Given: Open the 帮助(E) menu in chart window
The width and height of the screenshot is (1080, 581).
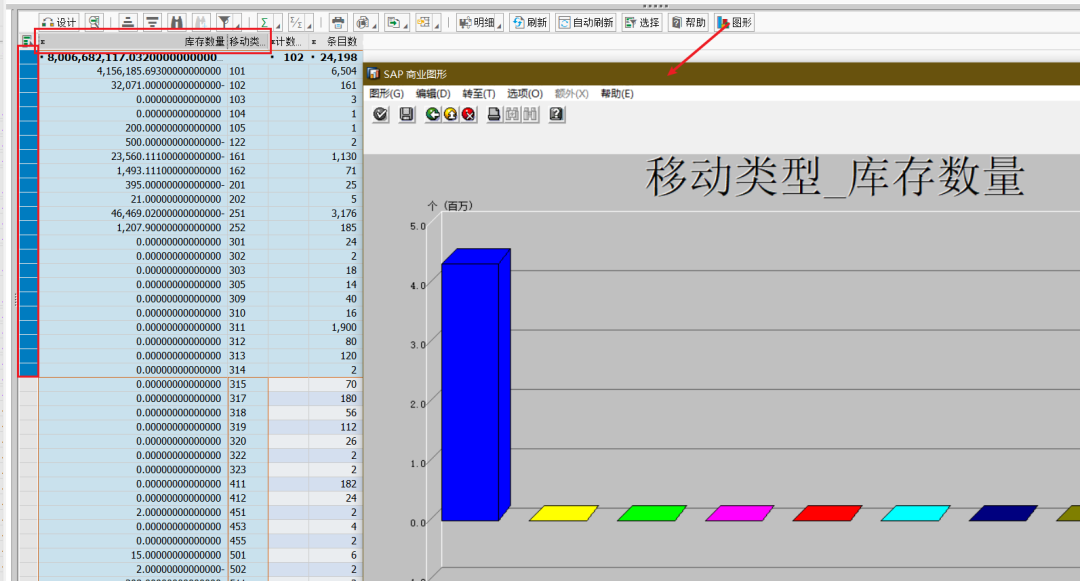Looking at the screenshot, I should point(616,94).
